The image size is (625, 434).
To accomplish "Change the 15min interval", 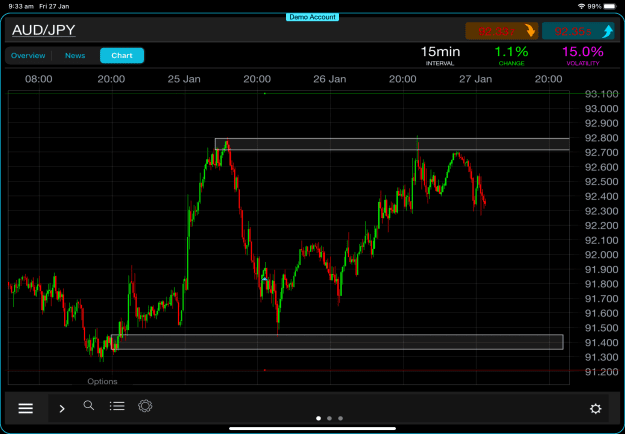I will (x=440, y=55).
